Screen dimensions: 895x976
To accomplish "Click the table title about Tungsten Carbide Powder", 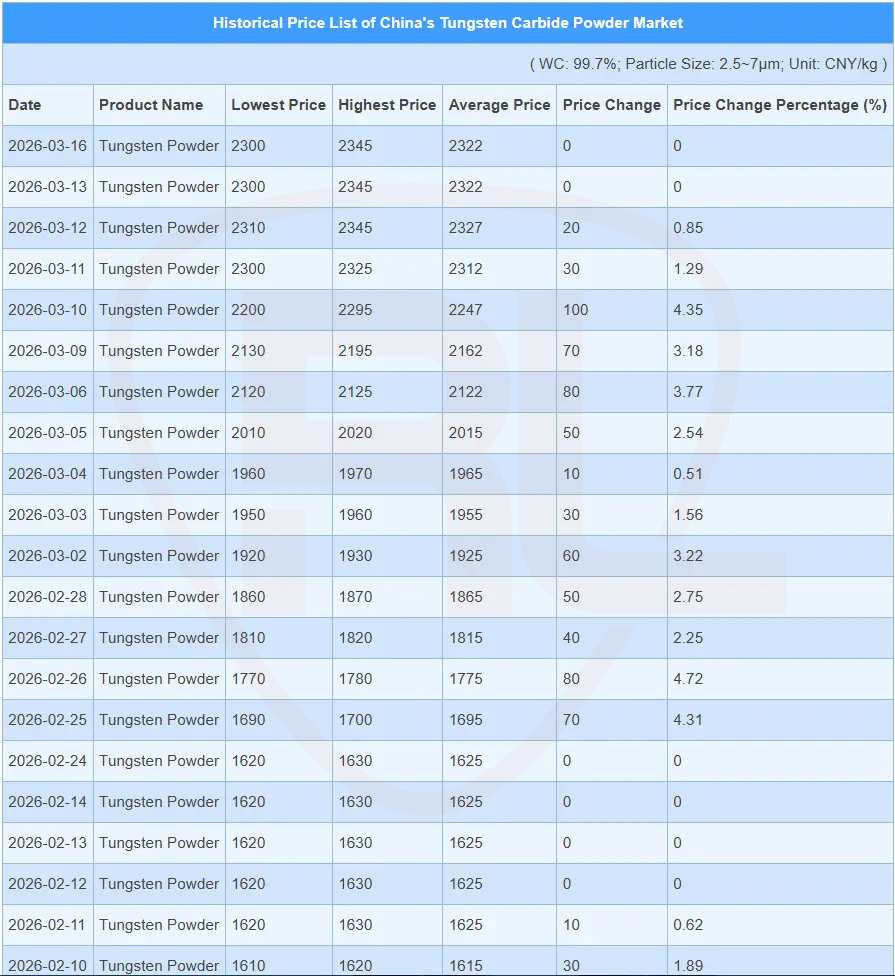I will (448, 23).
